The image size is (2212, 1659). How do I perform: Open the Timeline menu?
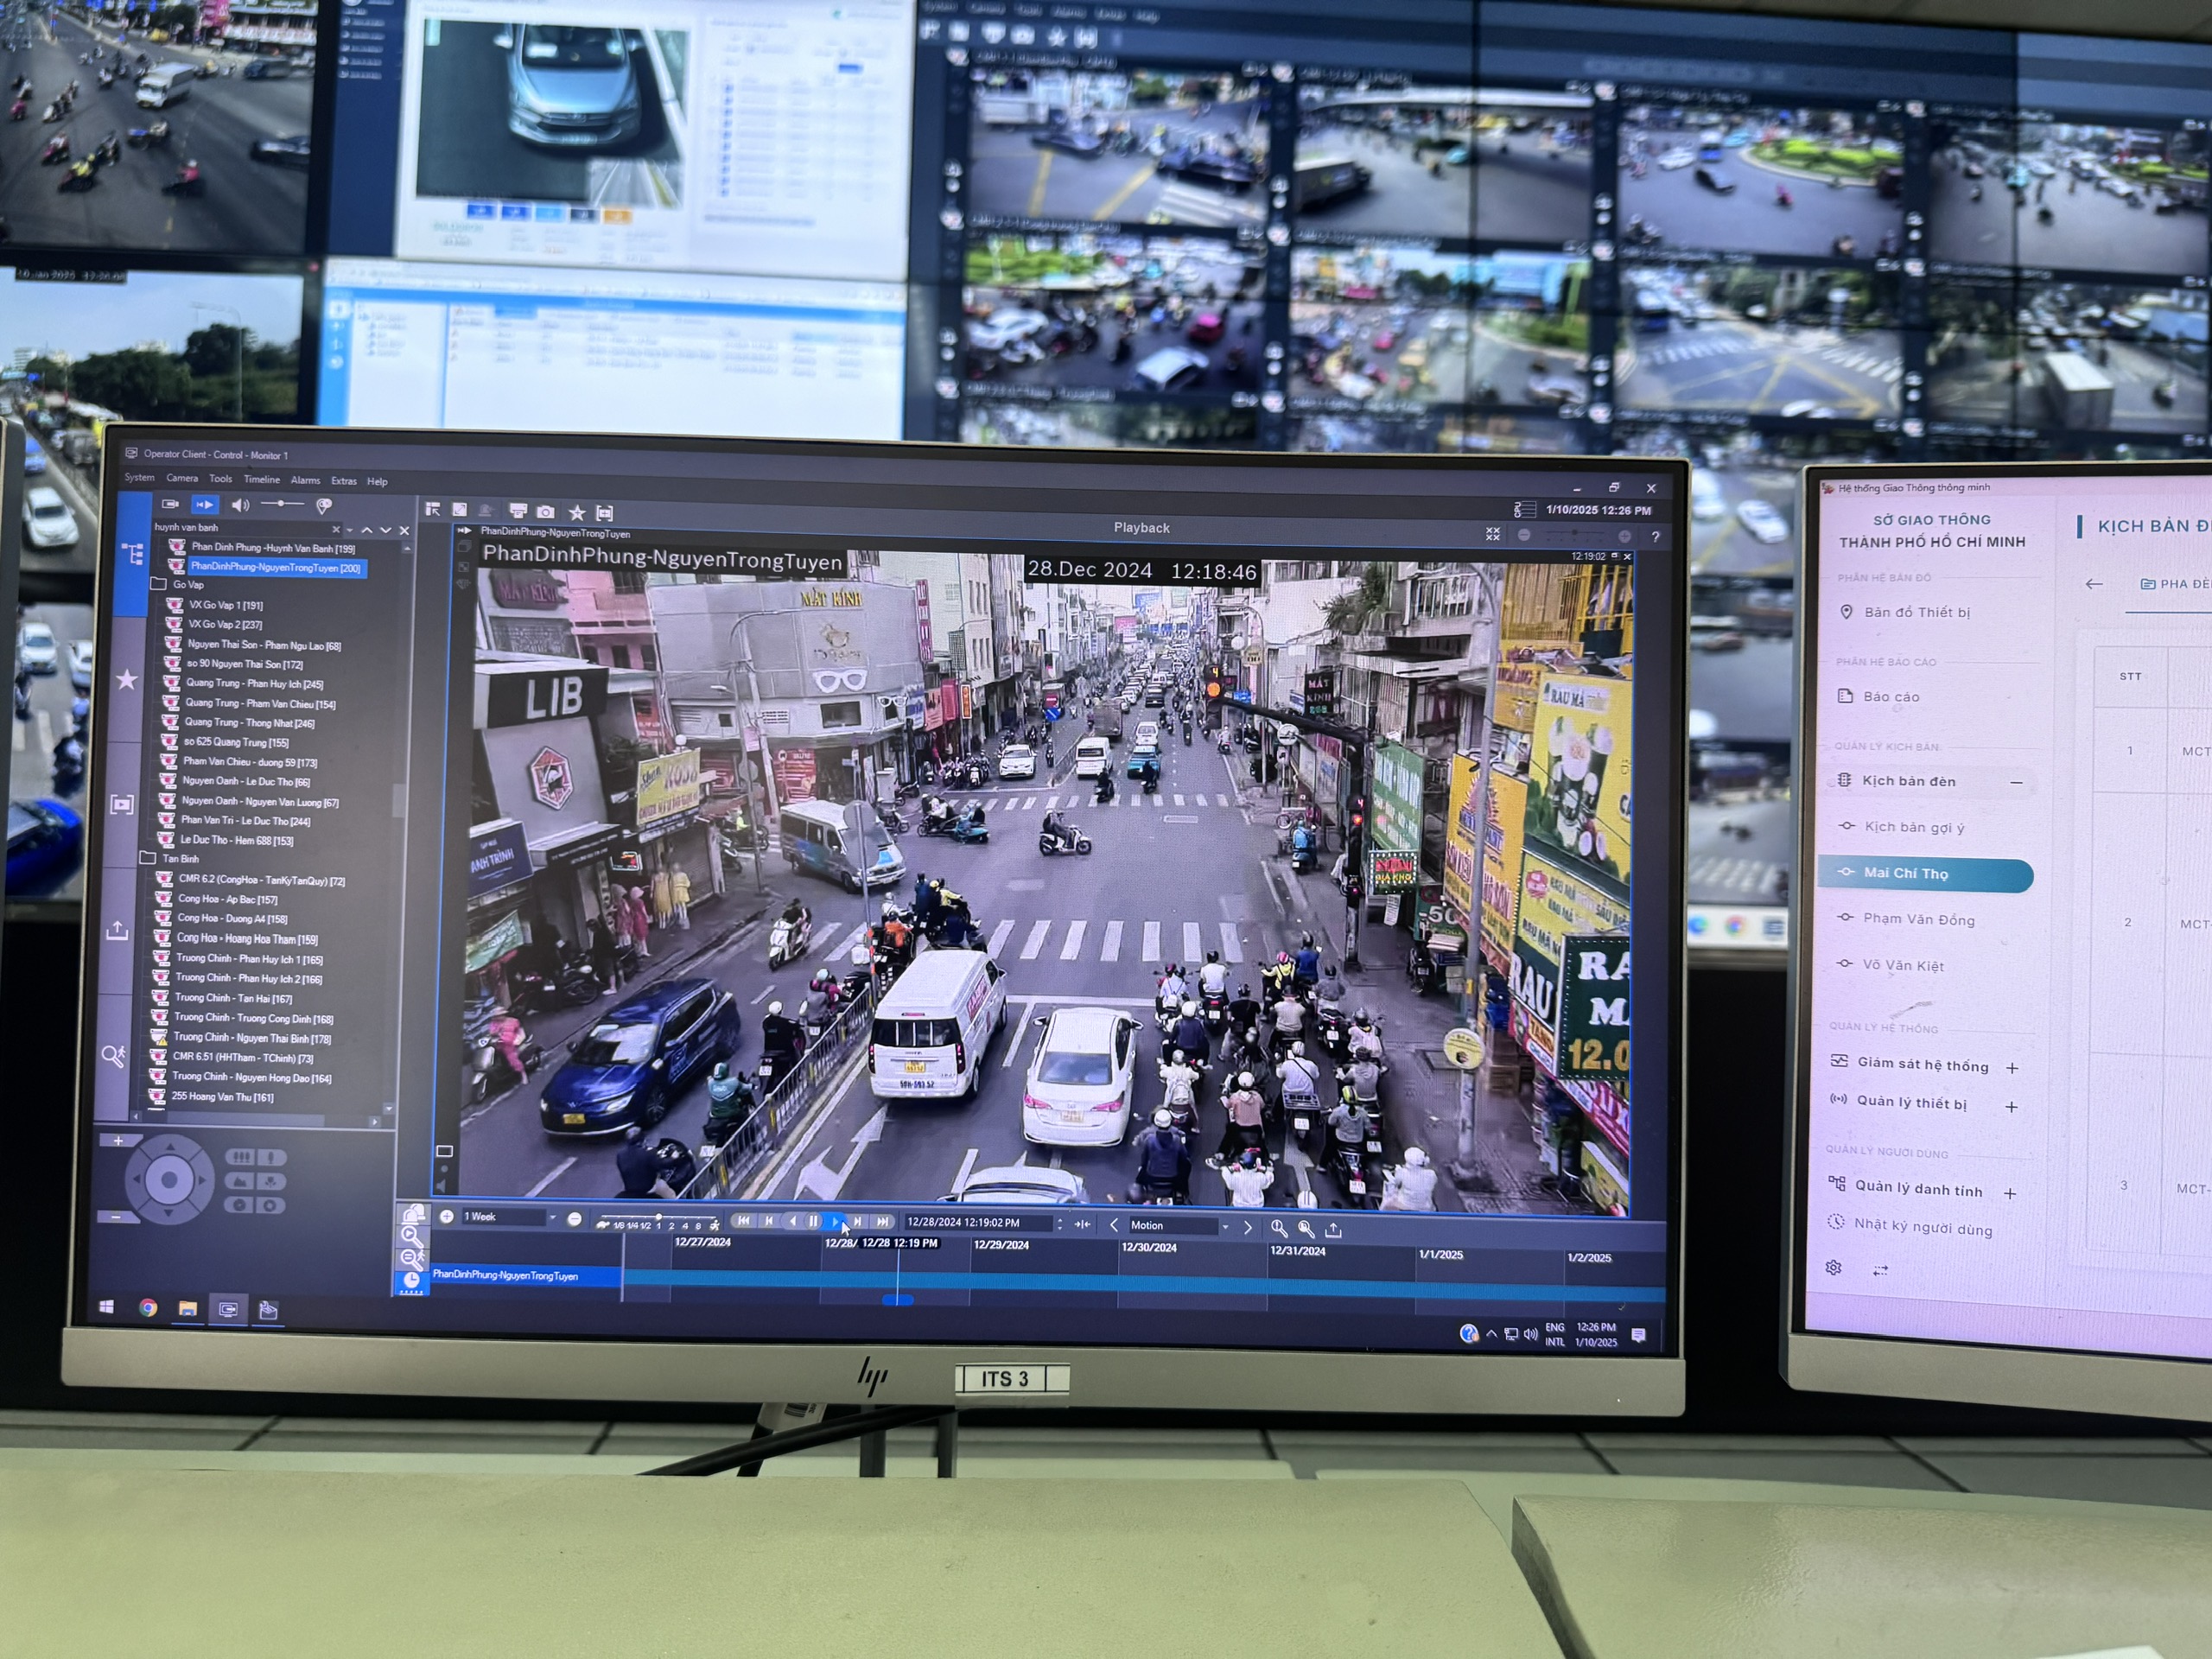coord(263,480)
